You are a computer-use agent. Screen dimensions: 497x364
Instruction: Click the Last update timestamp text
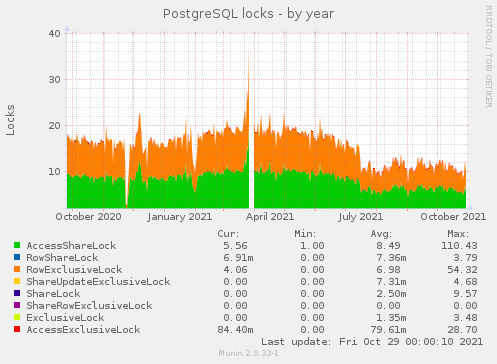tap(372, 342)
